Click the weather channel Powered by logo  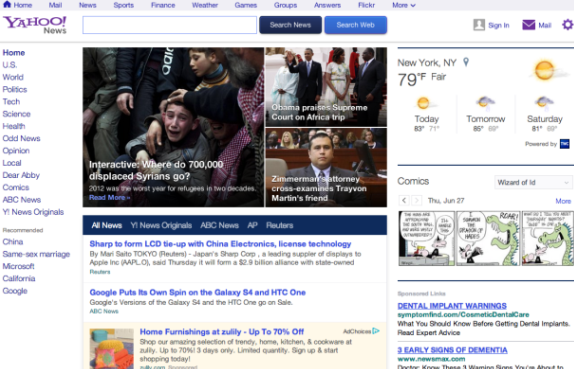(x=564, y=144)
